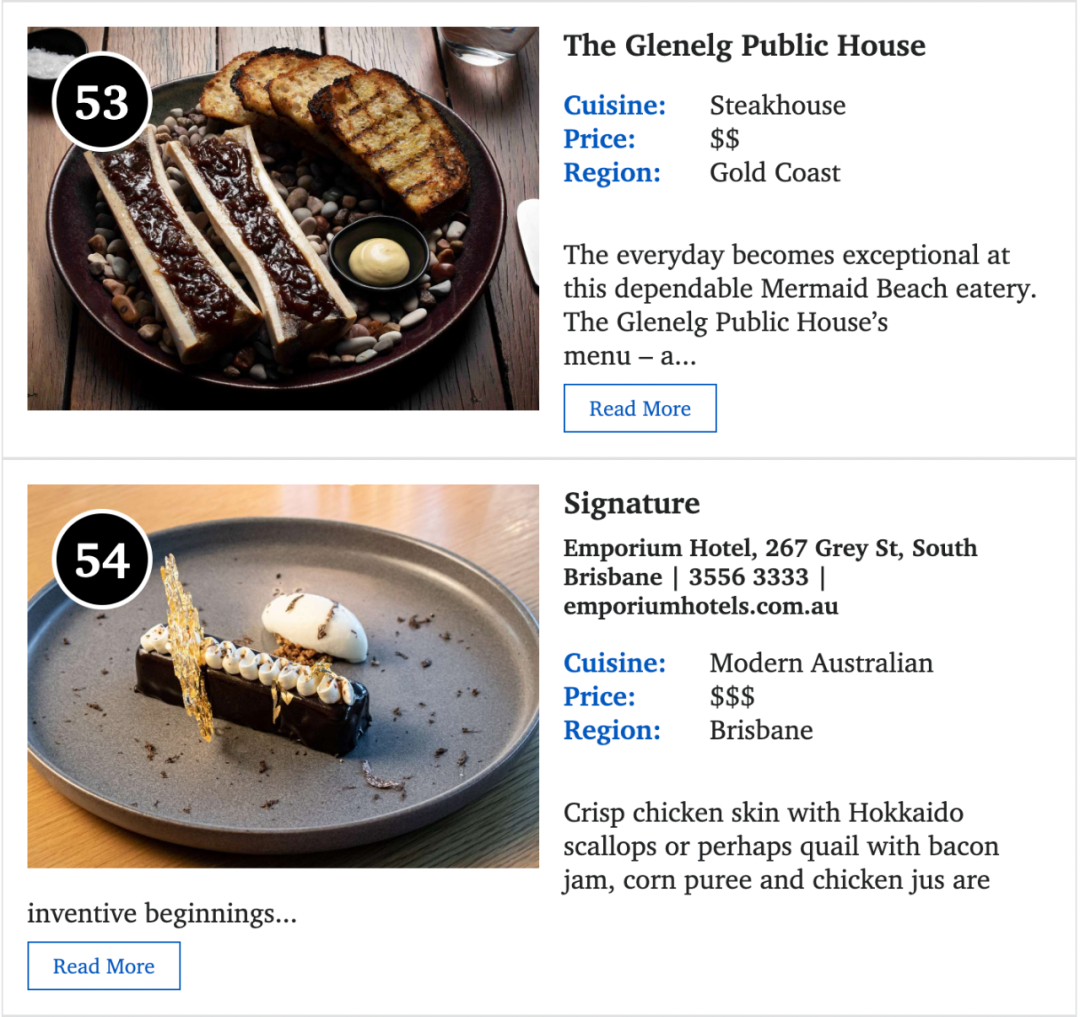Select the Modern Australian cuisine value

[821, 663]
